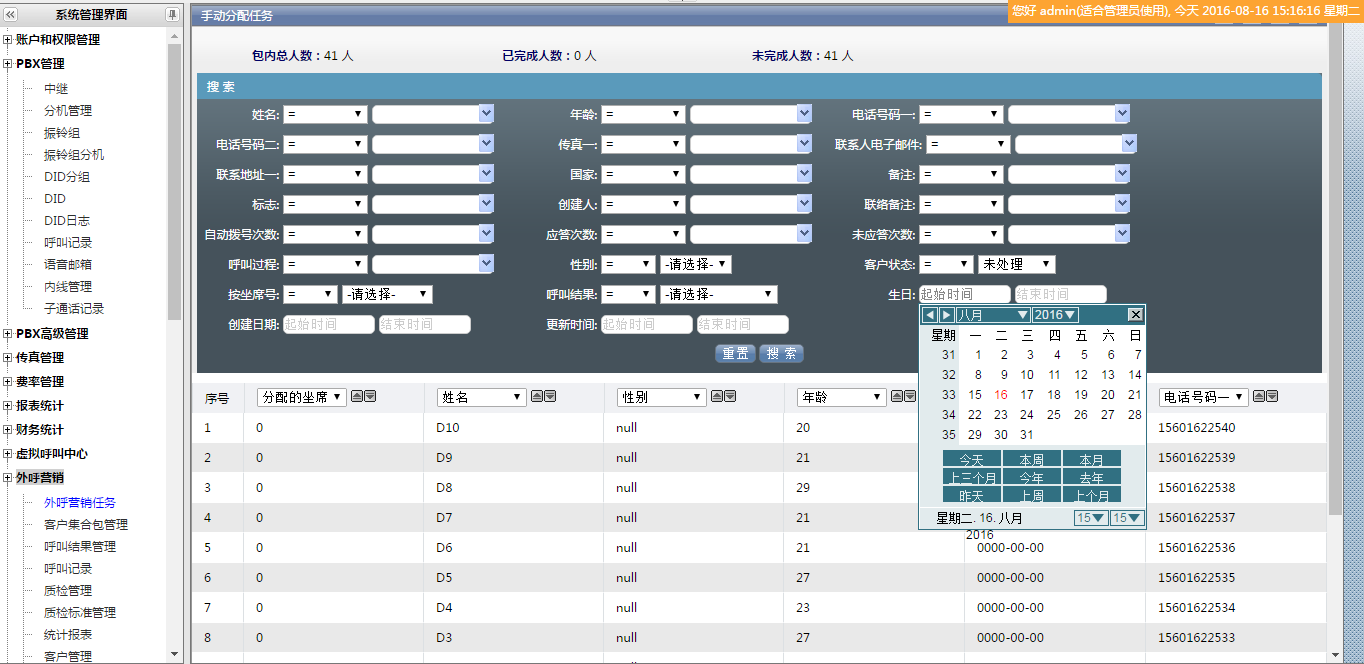Screen dimensions: 1364x664
Task: Expand the 财务统计 tree node
Action: 8,430
